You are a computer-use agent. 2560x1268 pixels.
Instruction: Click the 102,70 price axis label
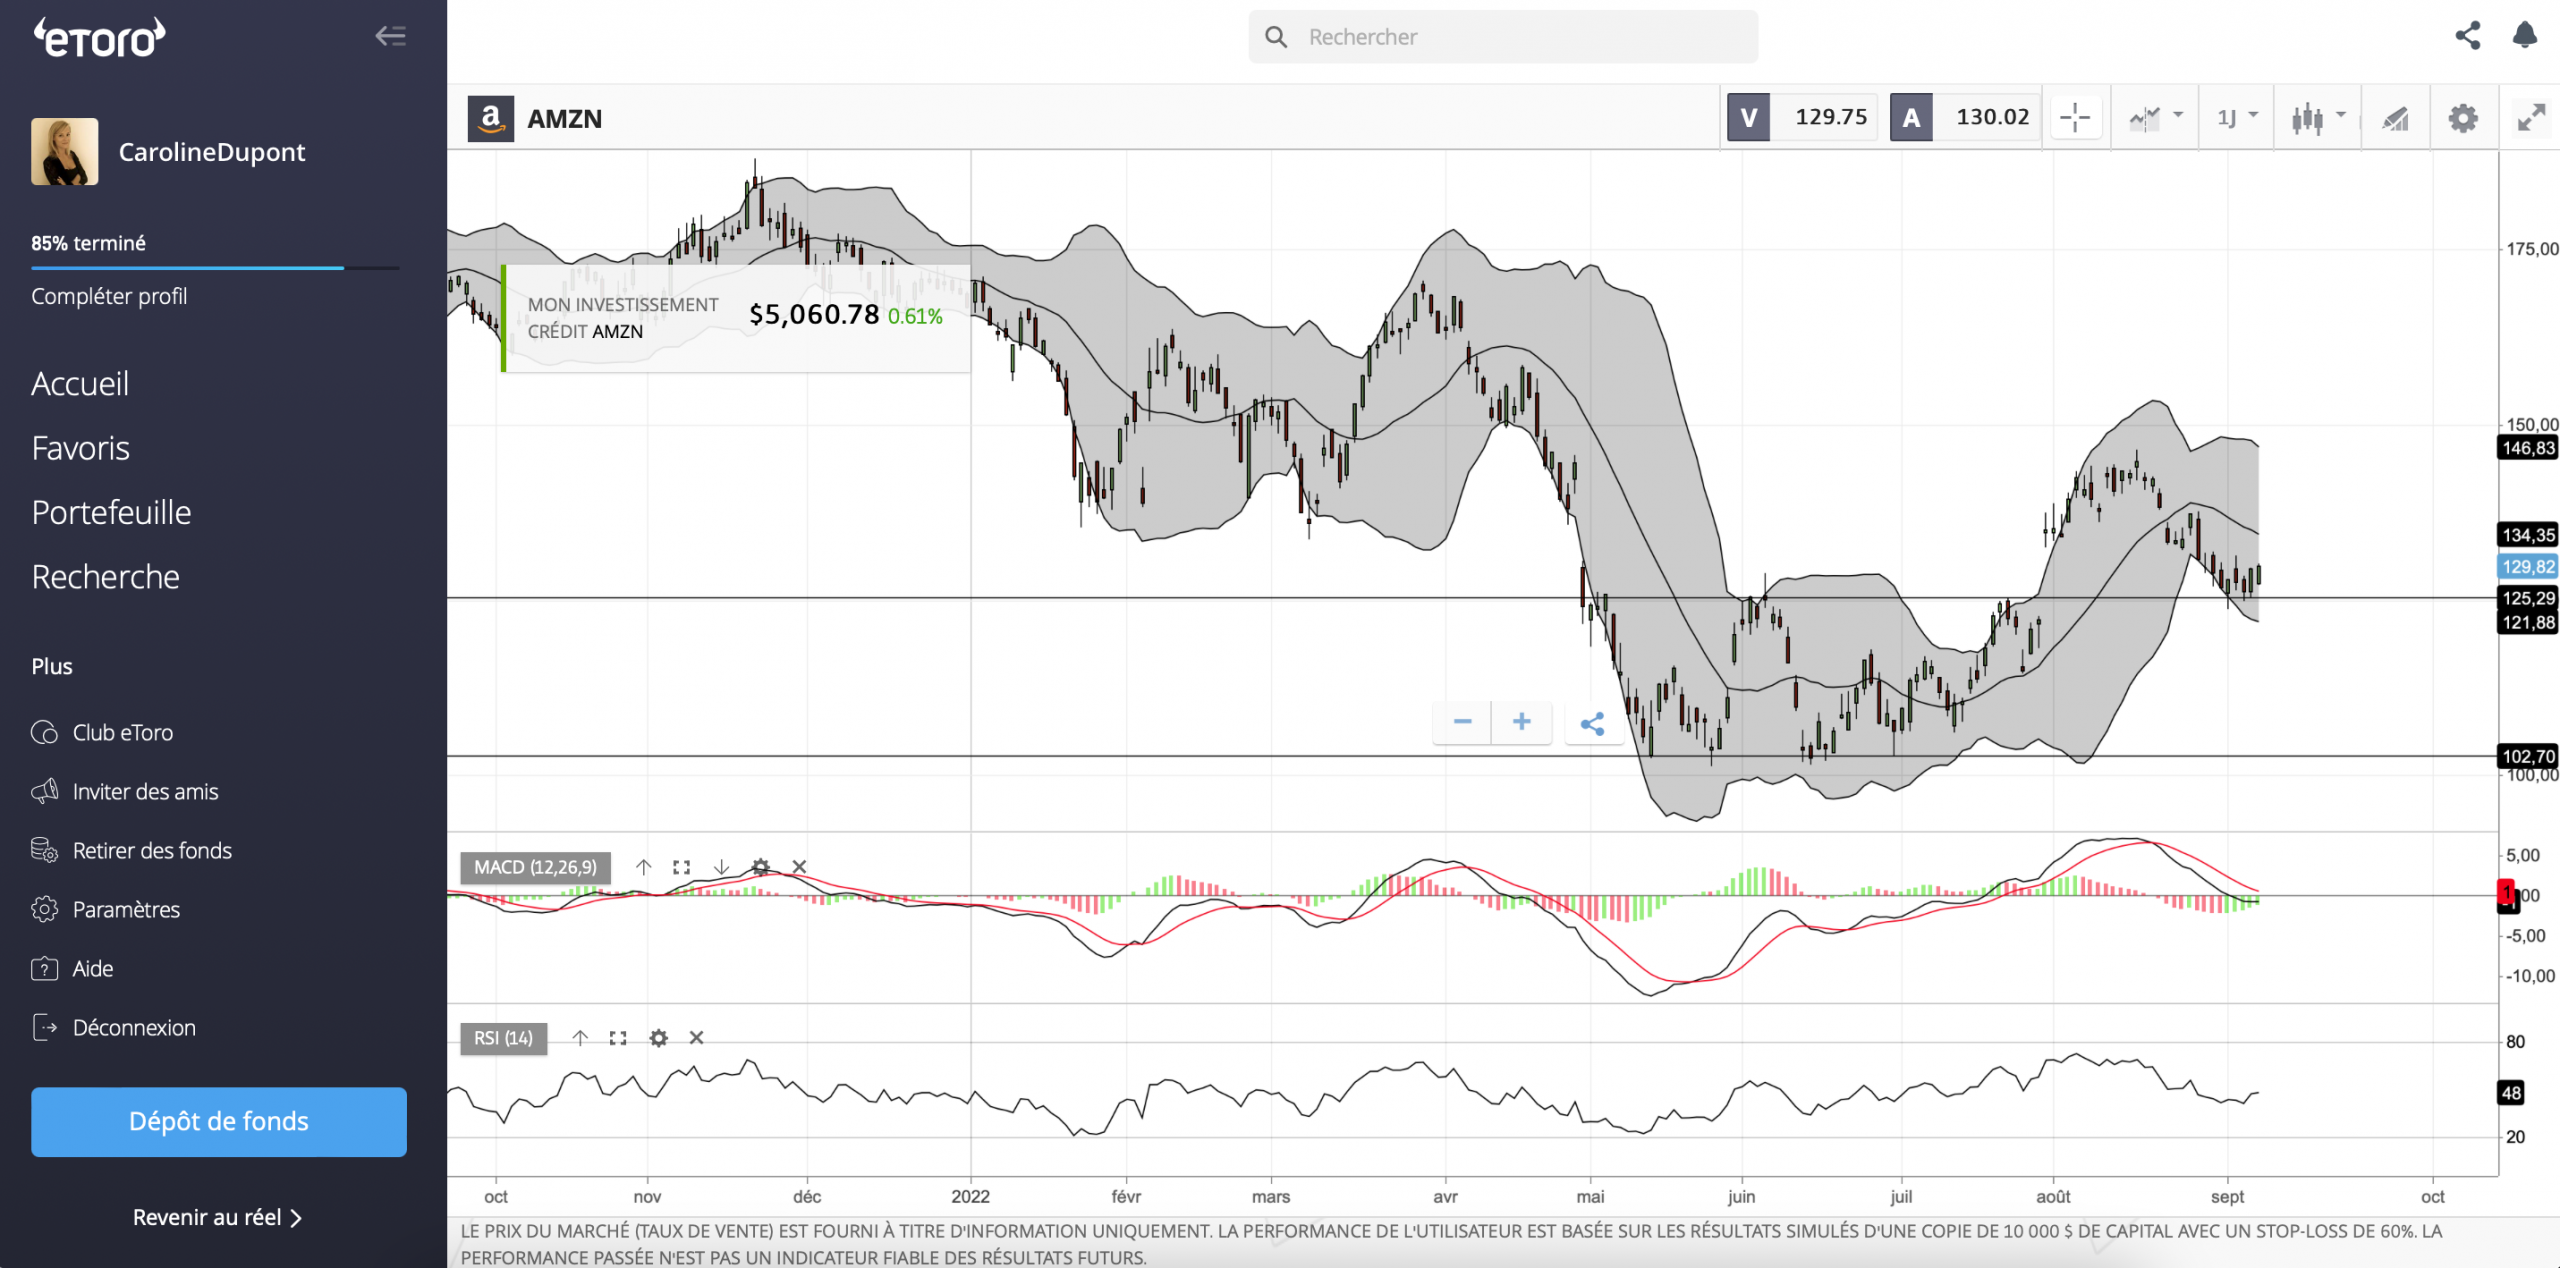click(x=2528, y=756)
